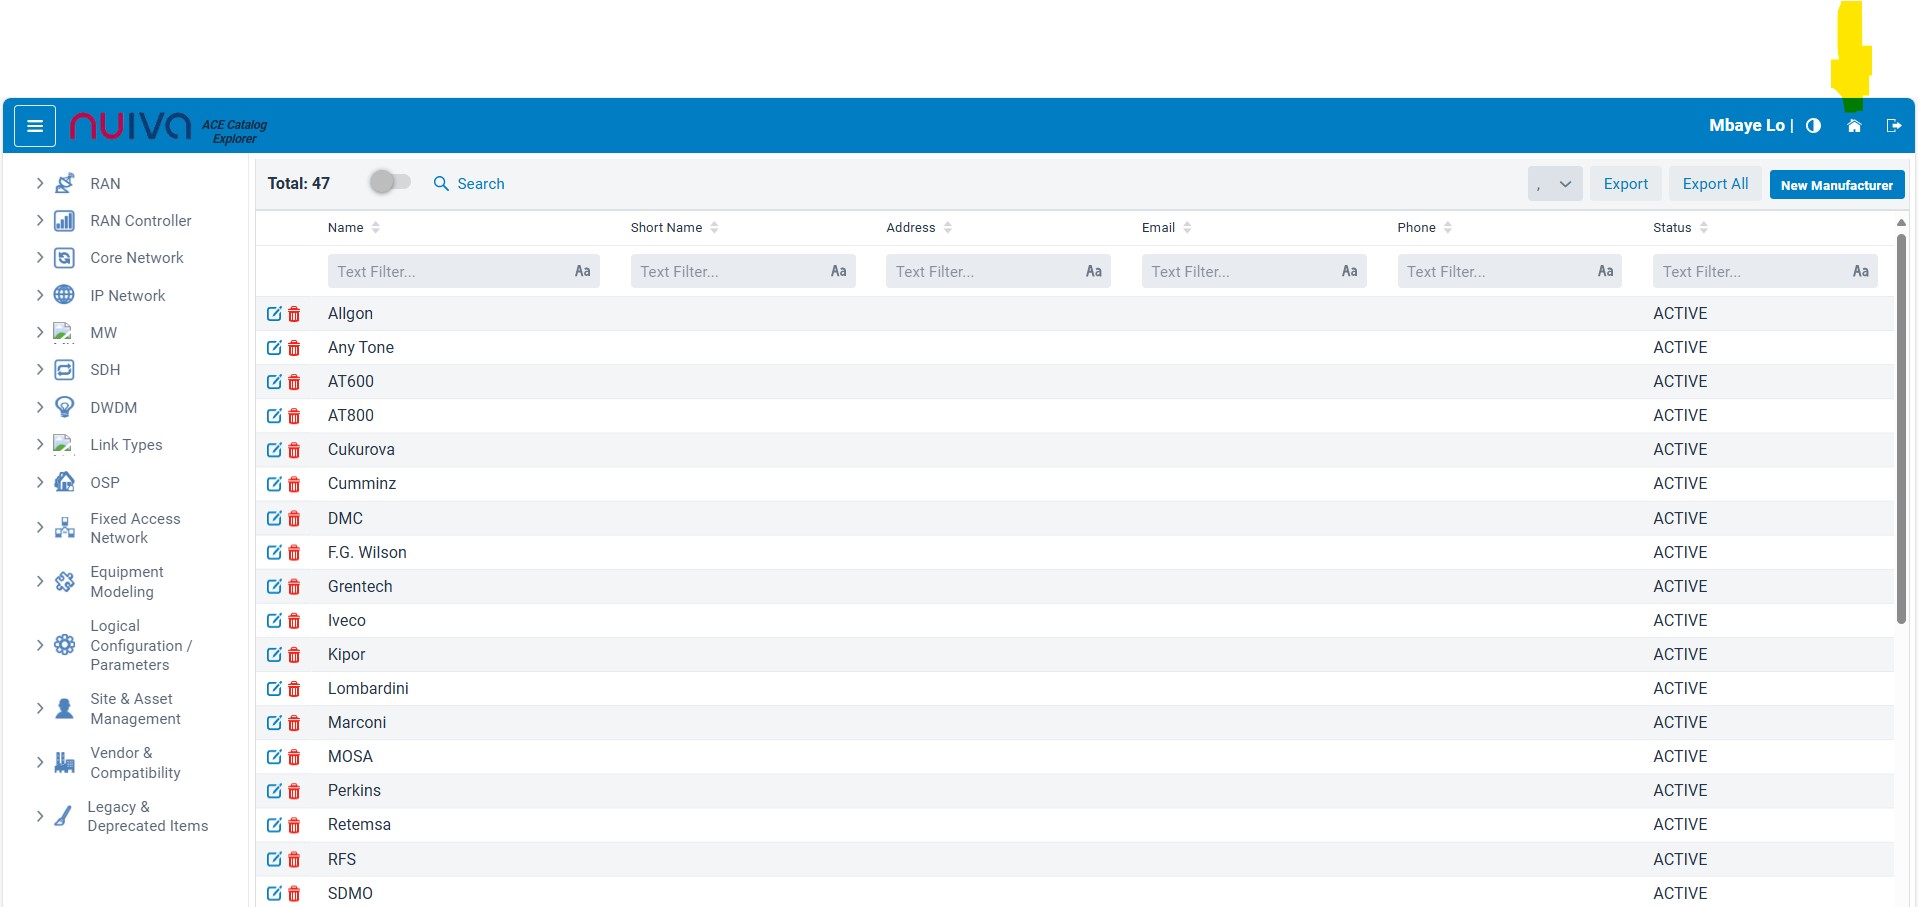Toggle case sensitivity on Name filter
Screen dimensions: 1918x907
coord(582,271)
